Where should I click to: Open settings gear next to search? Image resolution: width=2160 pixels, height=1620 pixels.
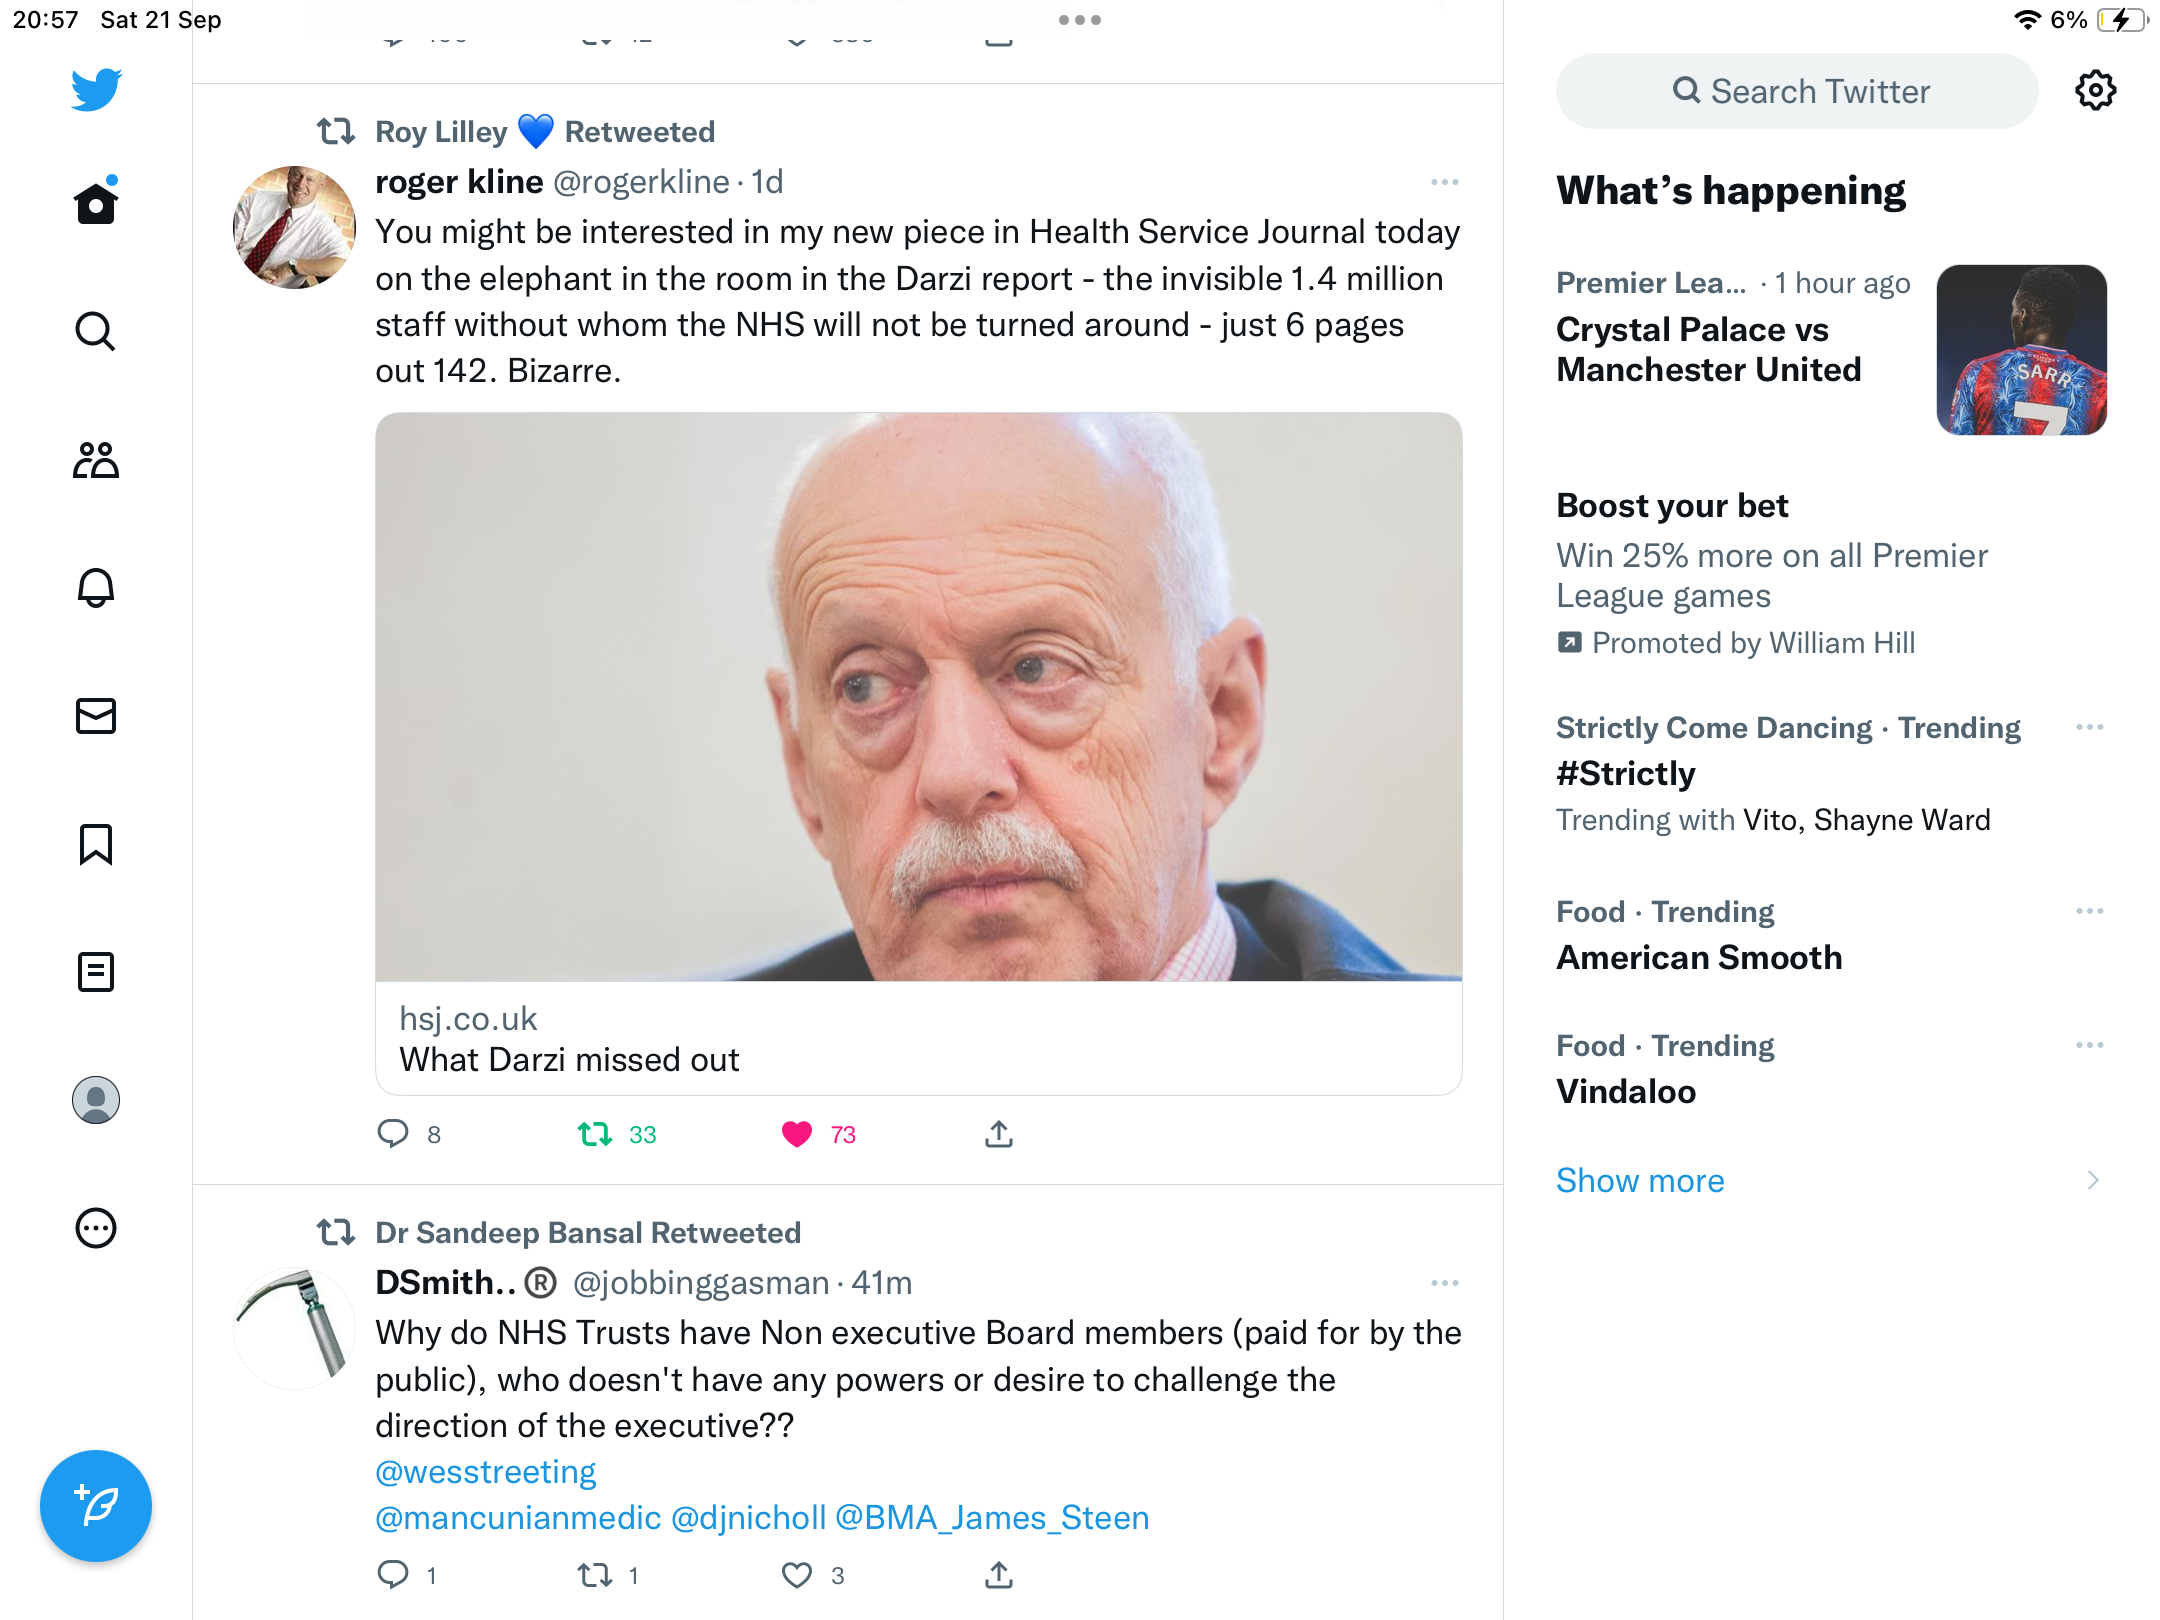click(x=2095, y=91)
